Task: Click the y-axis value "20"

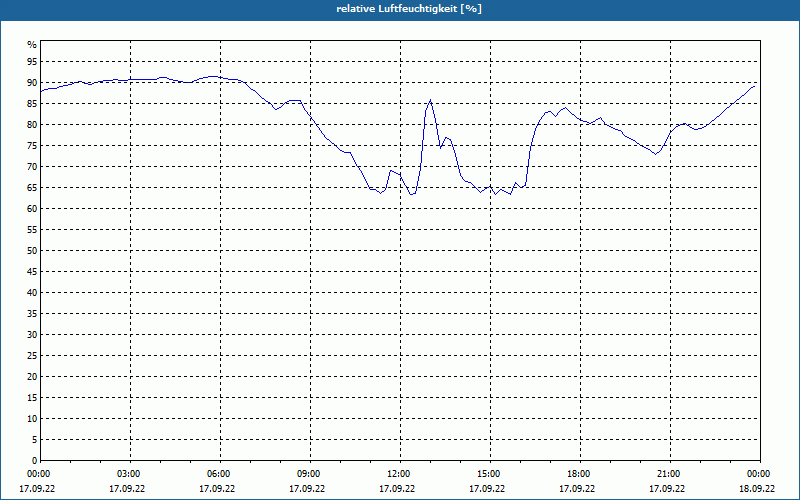Action: [x=32, y=377]
